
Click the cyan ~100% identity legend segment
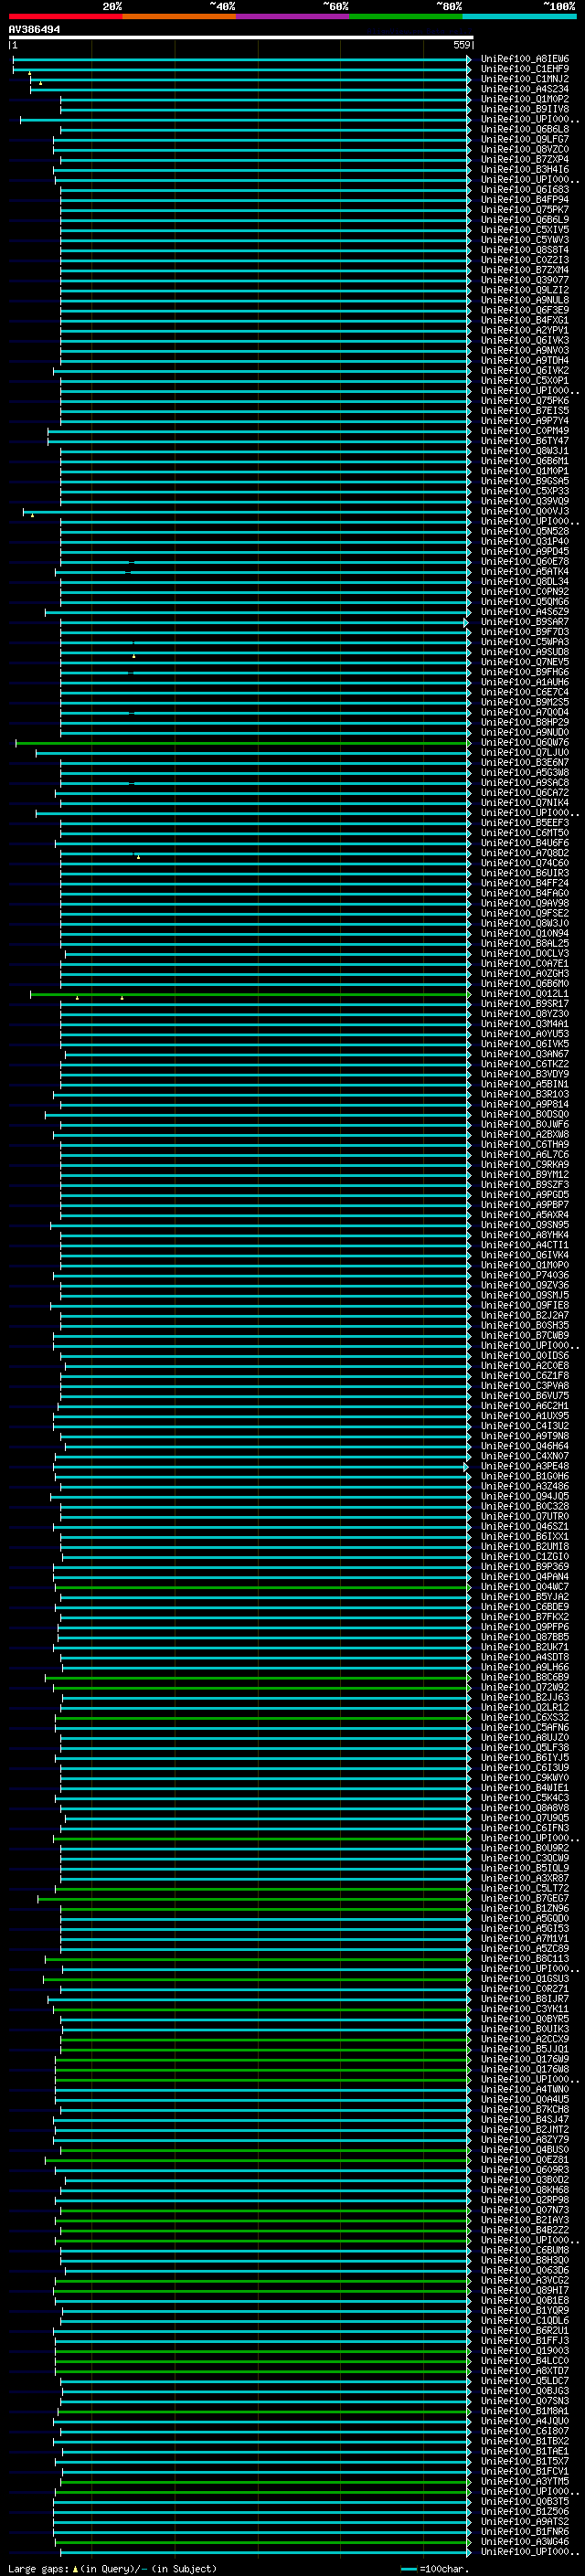[519, 16]
